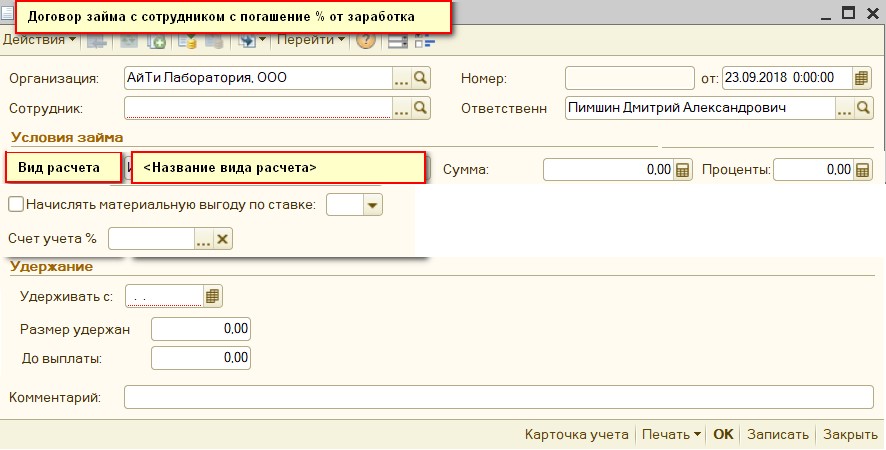Screen dimensions: 886x450
Task: Click magnifier icon next to Сотрудник field
Action: (421, 107)
